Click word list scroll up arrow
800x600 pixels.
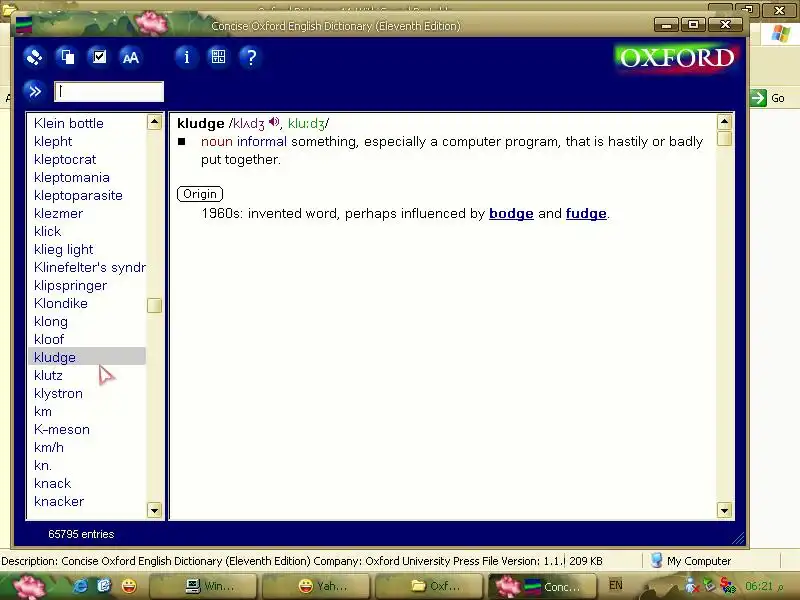tap(154, 122)
